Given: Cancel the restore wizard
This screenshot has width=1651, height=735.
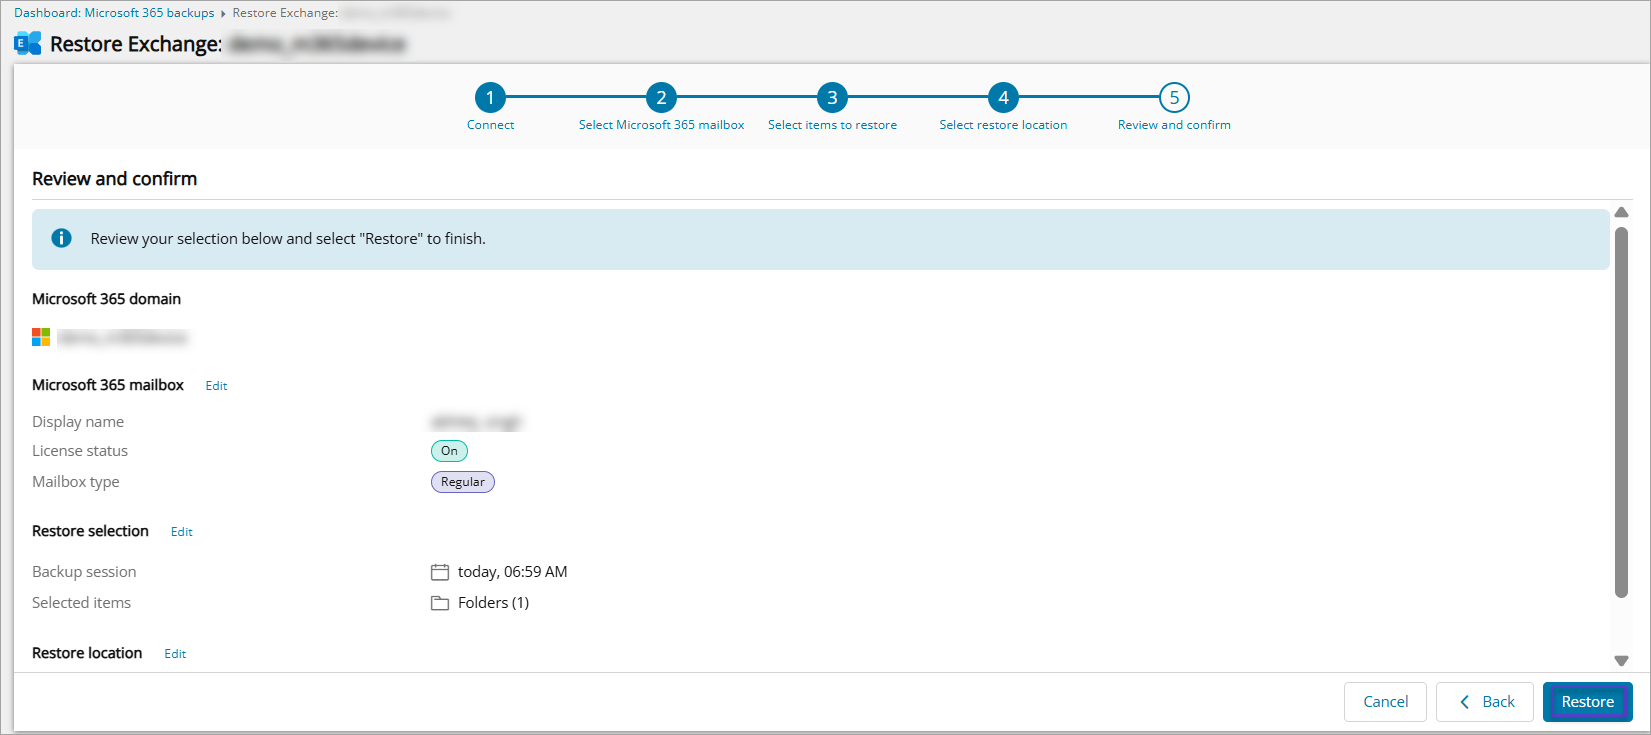Looking at the screenshot, I should click(x=1385, y=702).
